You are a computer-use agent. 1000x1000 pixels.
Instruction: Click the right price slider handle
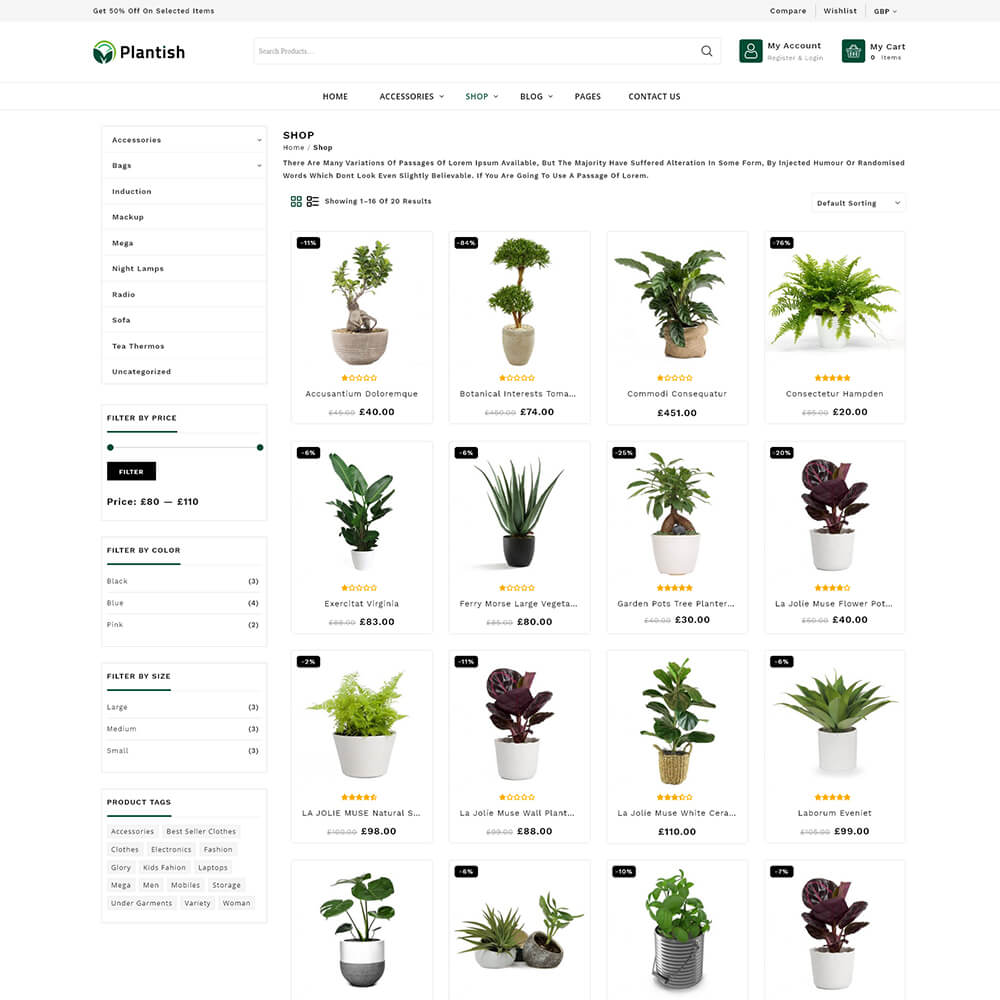pos(260,448)
